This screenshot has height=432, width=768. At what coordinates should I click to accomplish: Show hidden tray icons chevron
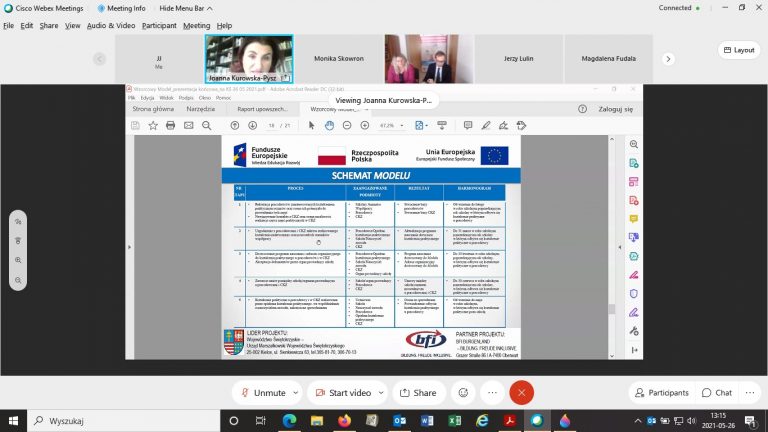637,421
